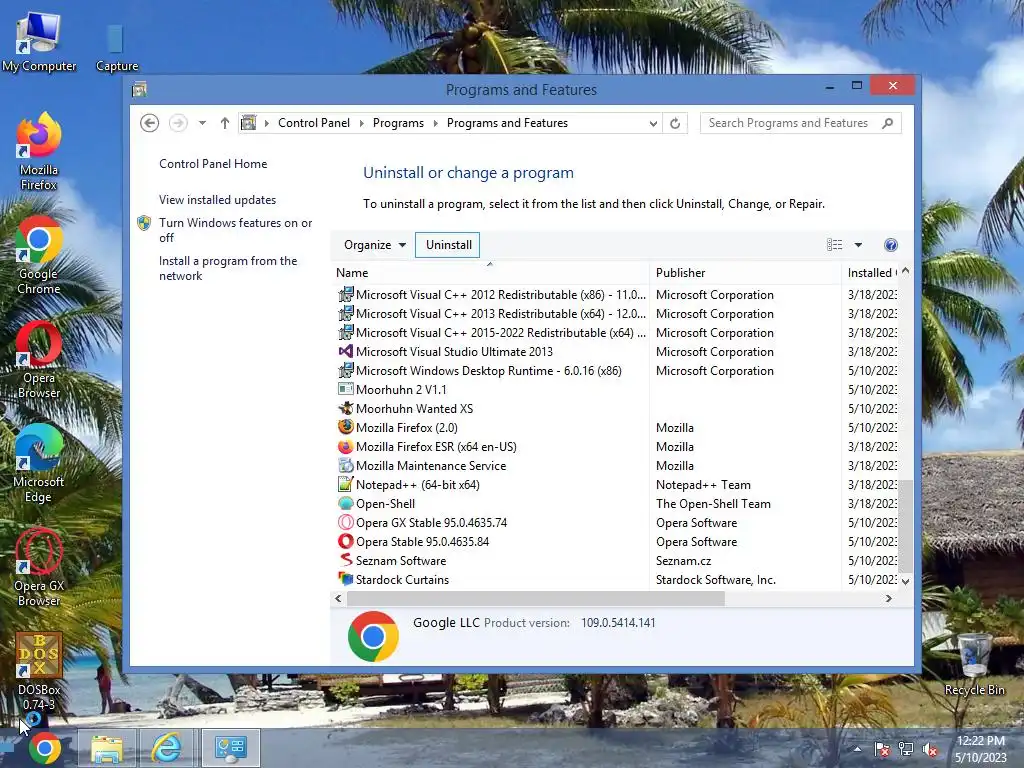Click the horizontal scrollbar left arrow
Image resolution: width=1024 pixels, height=768 pixels.
(338, 598)
